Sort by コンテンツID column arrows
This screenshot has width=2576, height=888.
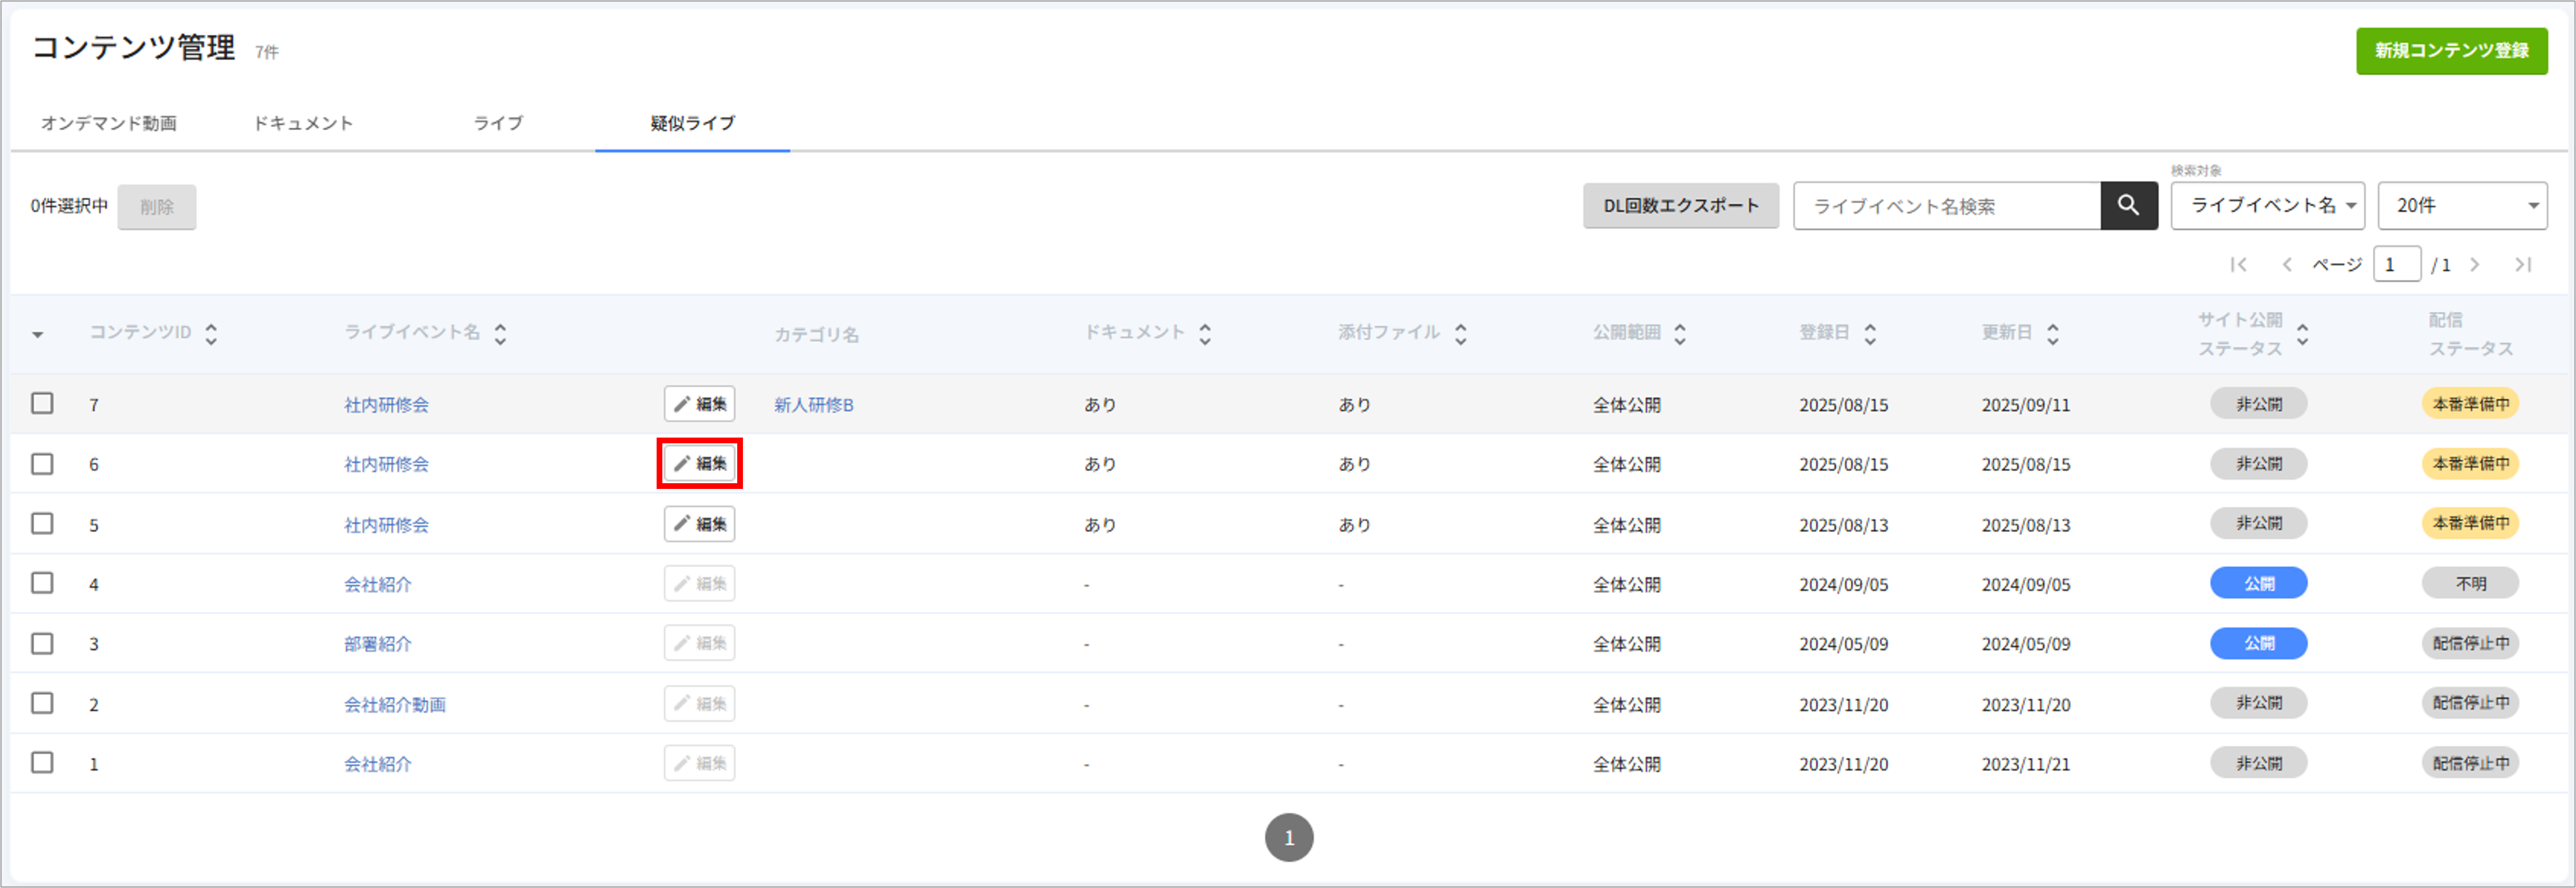(x=211, y=334)
